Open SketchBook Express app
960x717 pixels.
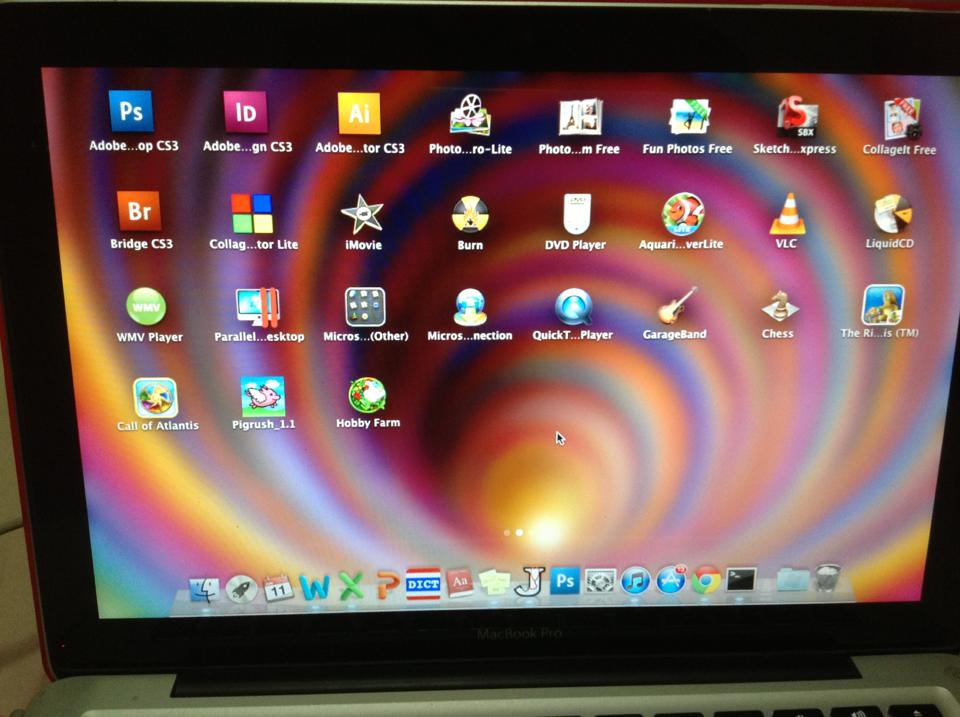(x=797, y=117)
